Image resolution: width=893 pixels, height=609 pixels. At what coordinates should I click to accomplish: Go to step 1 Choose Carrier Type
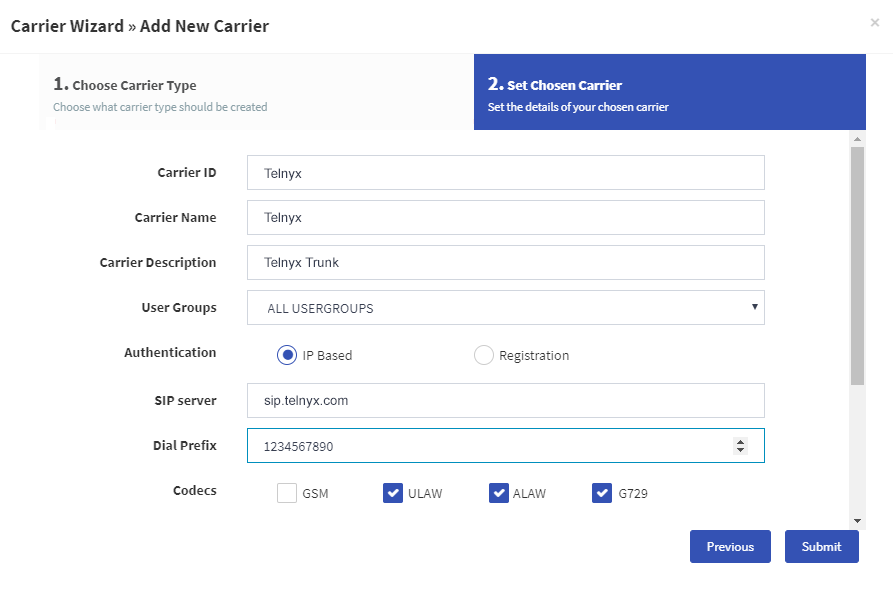pos(256,92)
